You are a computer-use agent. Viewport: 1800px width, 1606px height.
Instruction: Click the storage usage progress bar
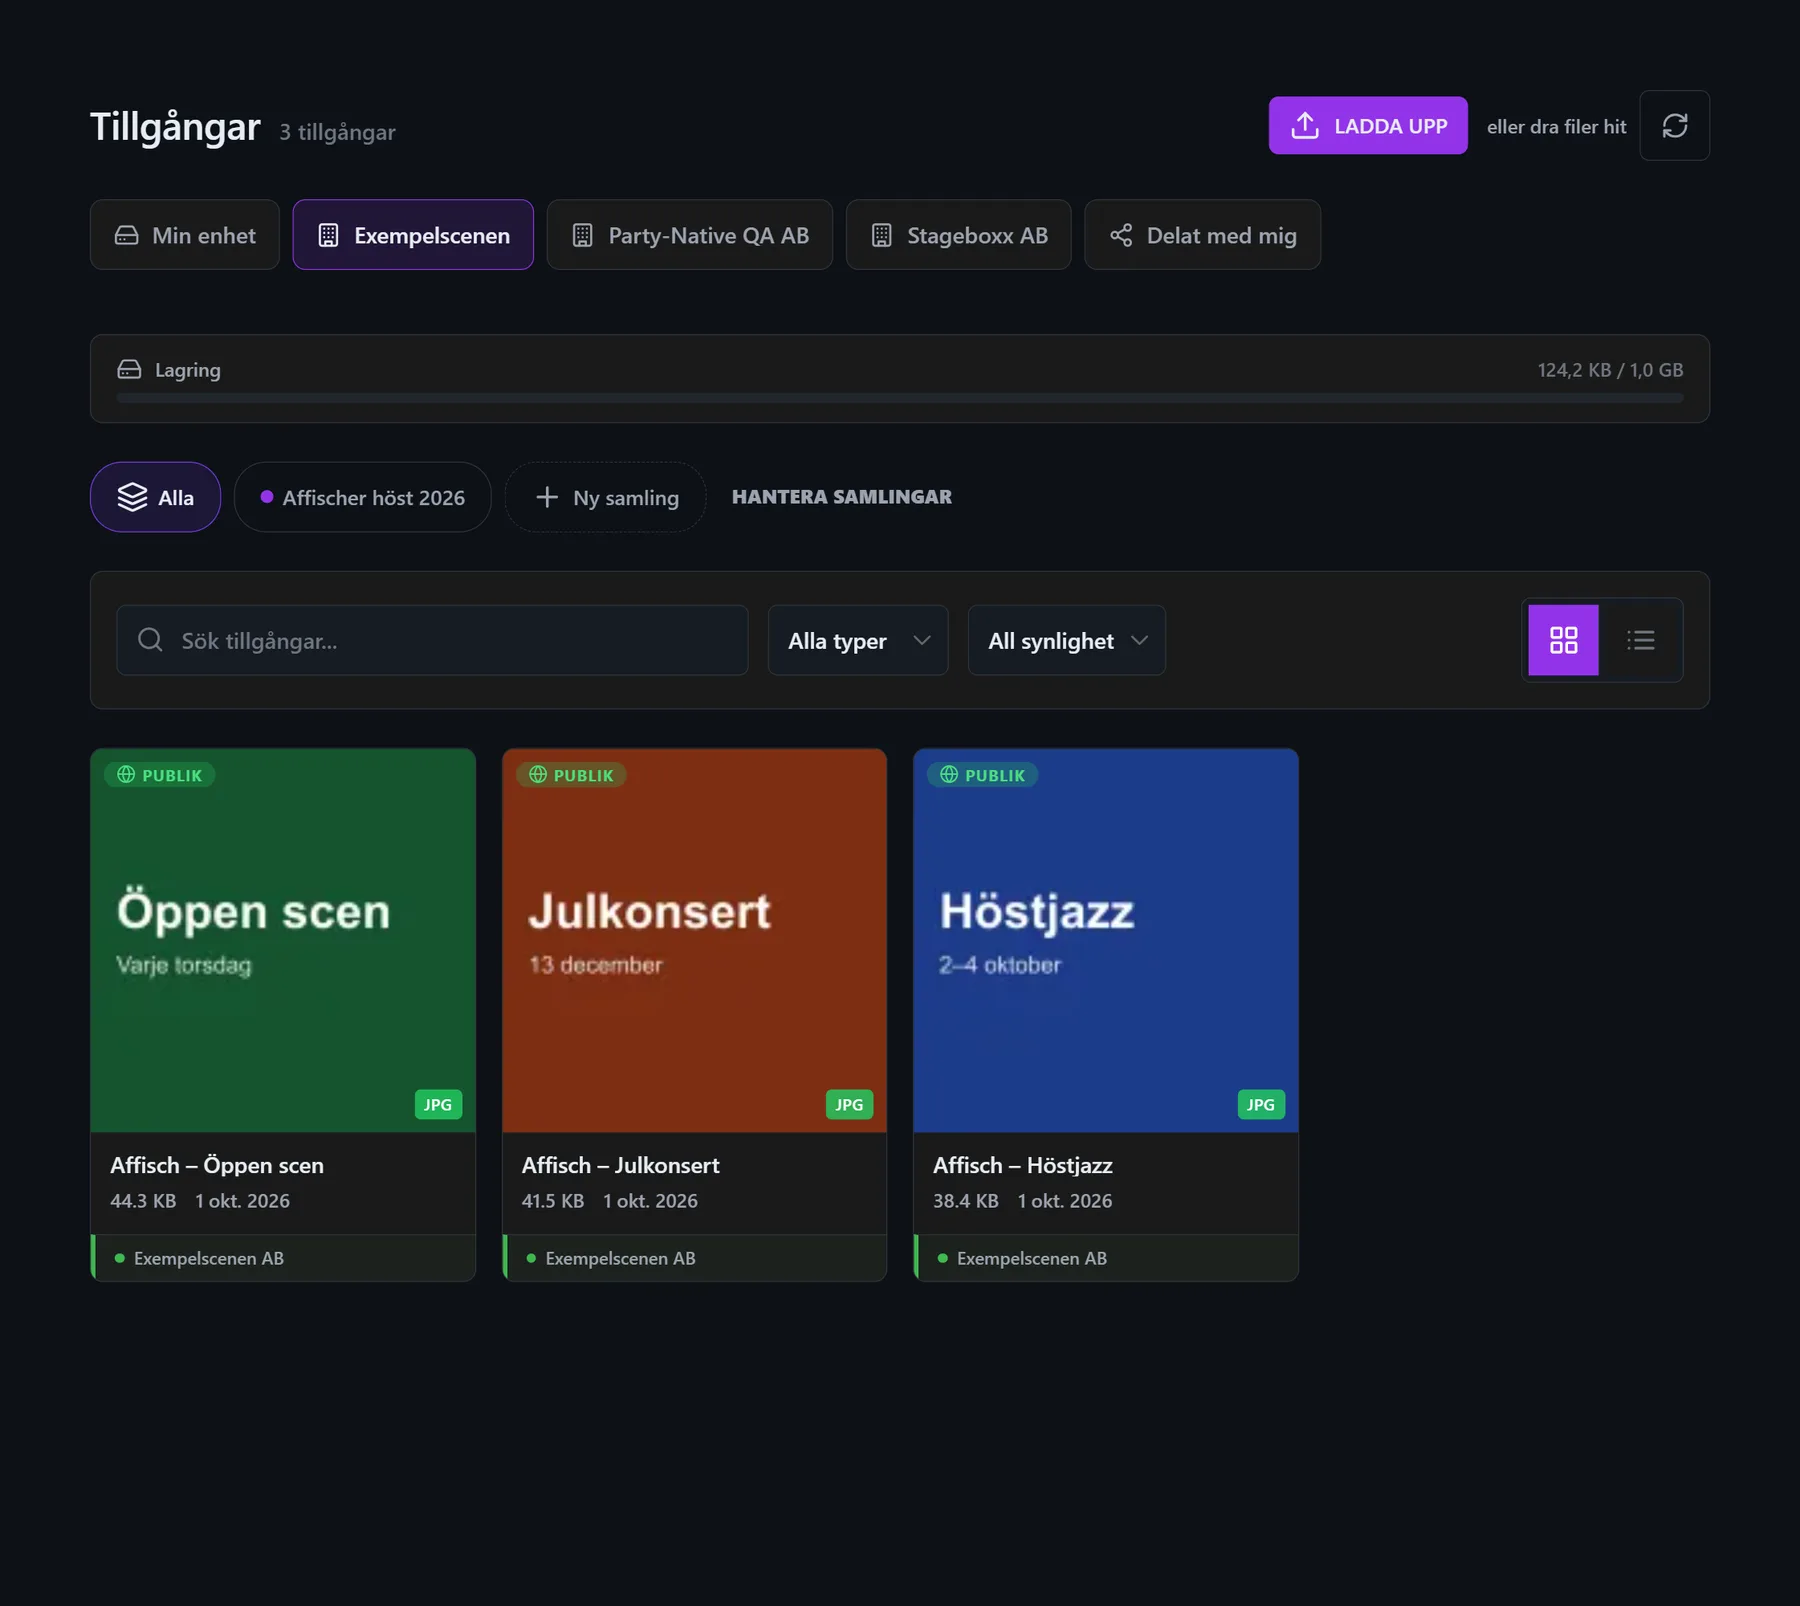pos(900,398)
